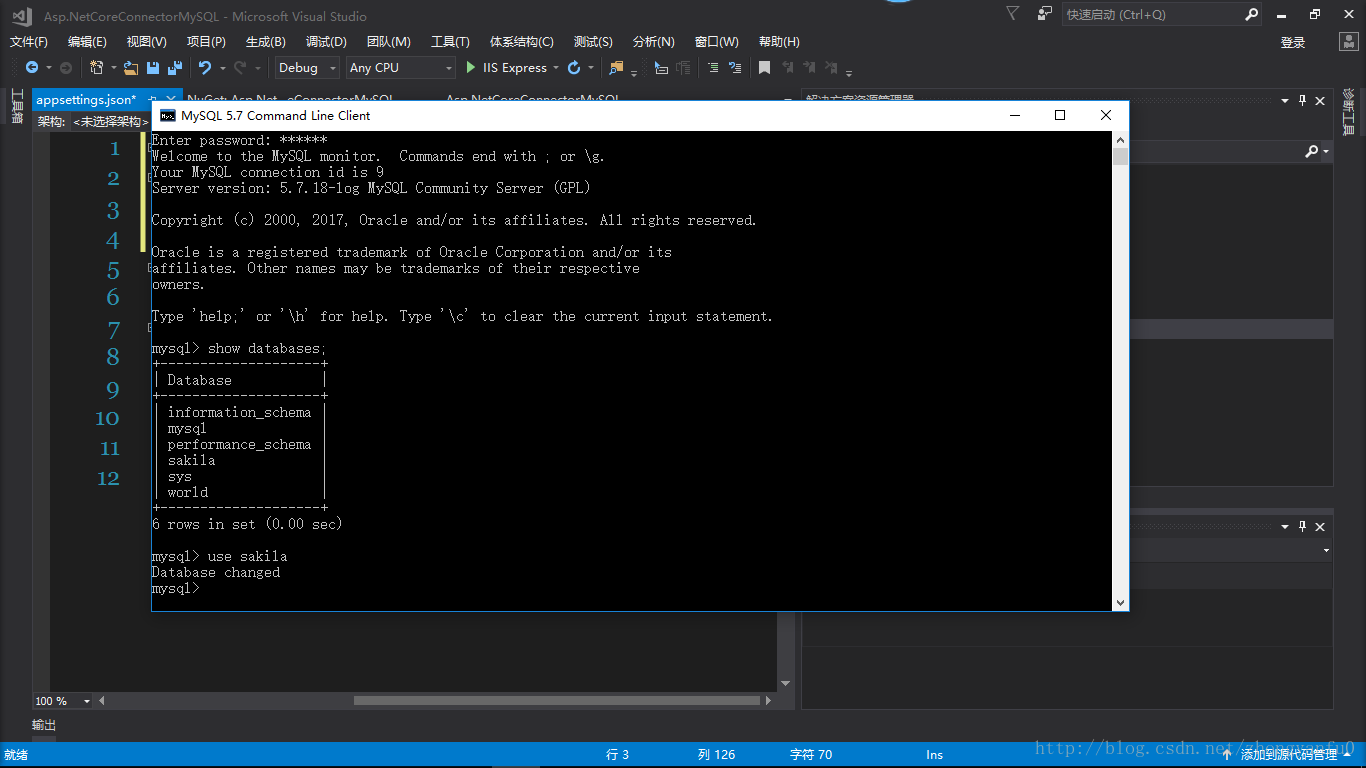Open the 测试(S) menu

click(x=593, y=42)
